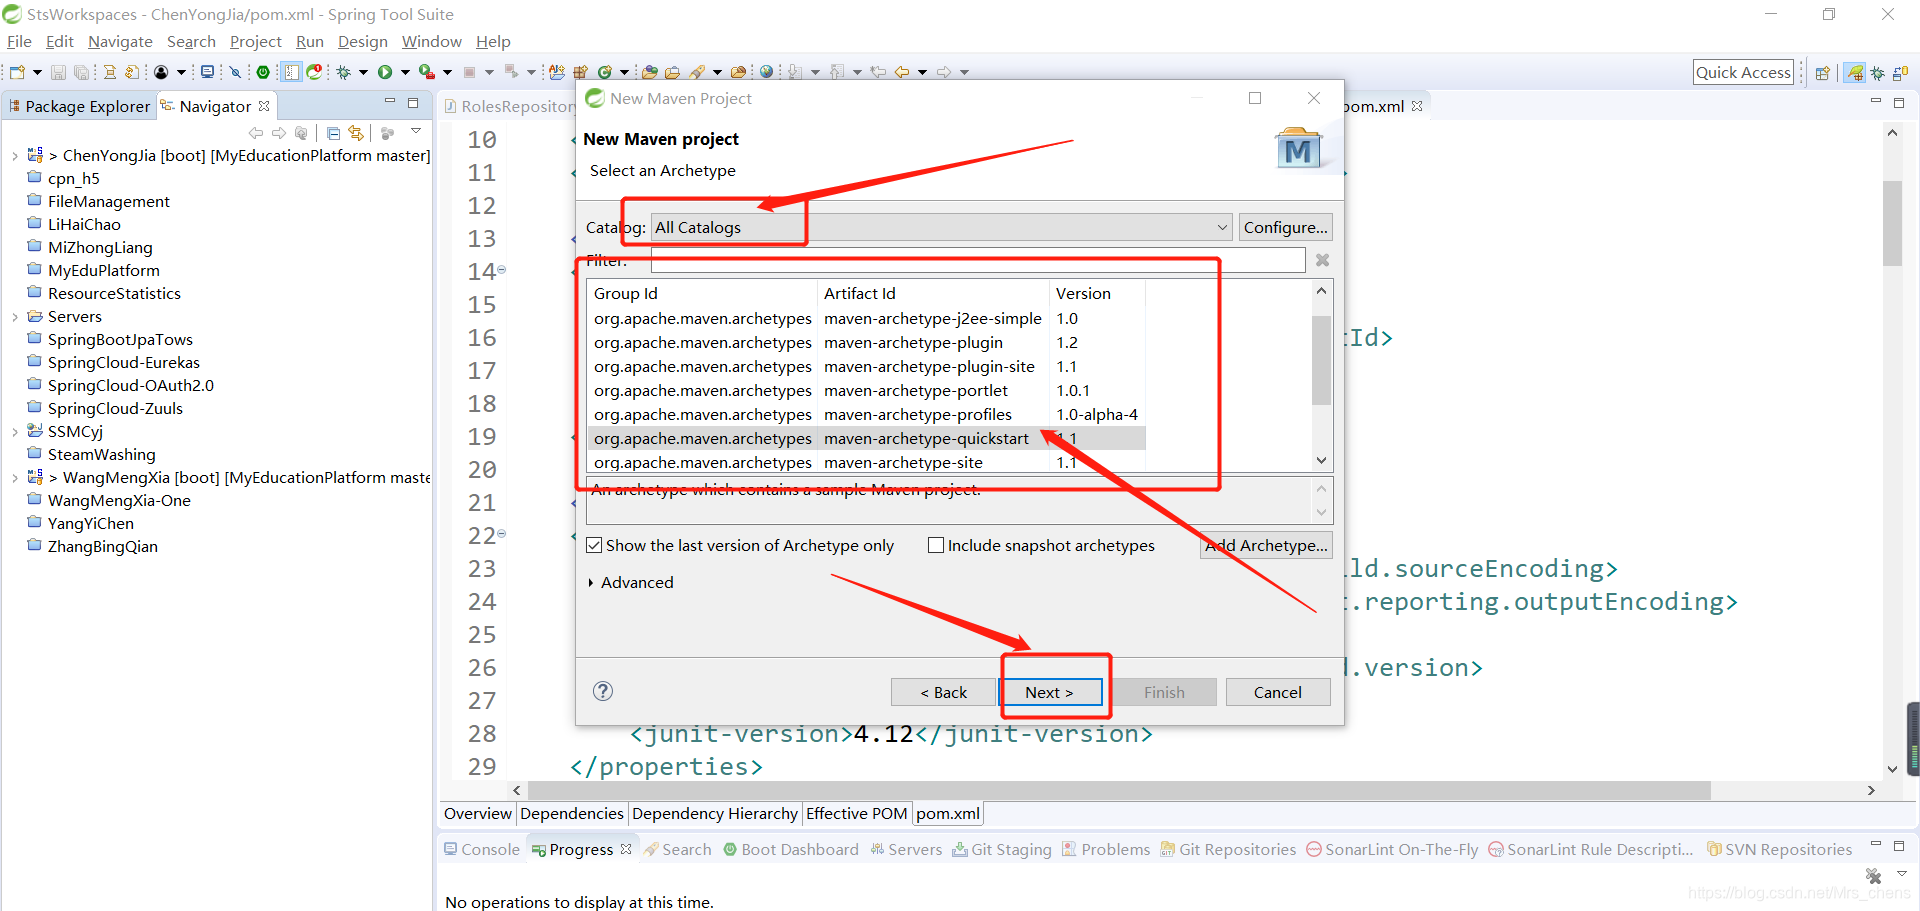1920x911 pixels.
Task: Expand the WangMengXia boot project node
Action: 15,478
